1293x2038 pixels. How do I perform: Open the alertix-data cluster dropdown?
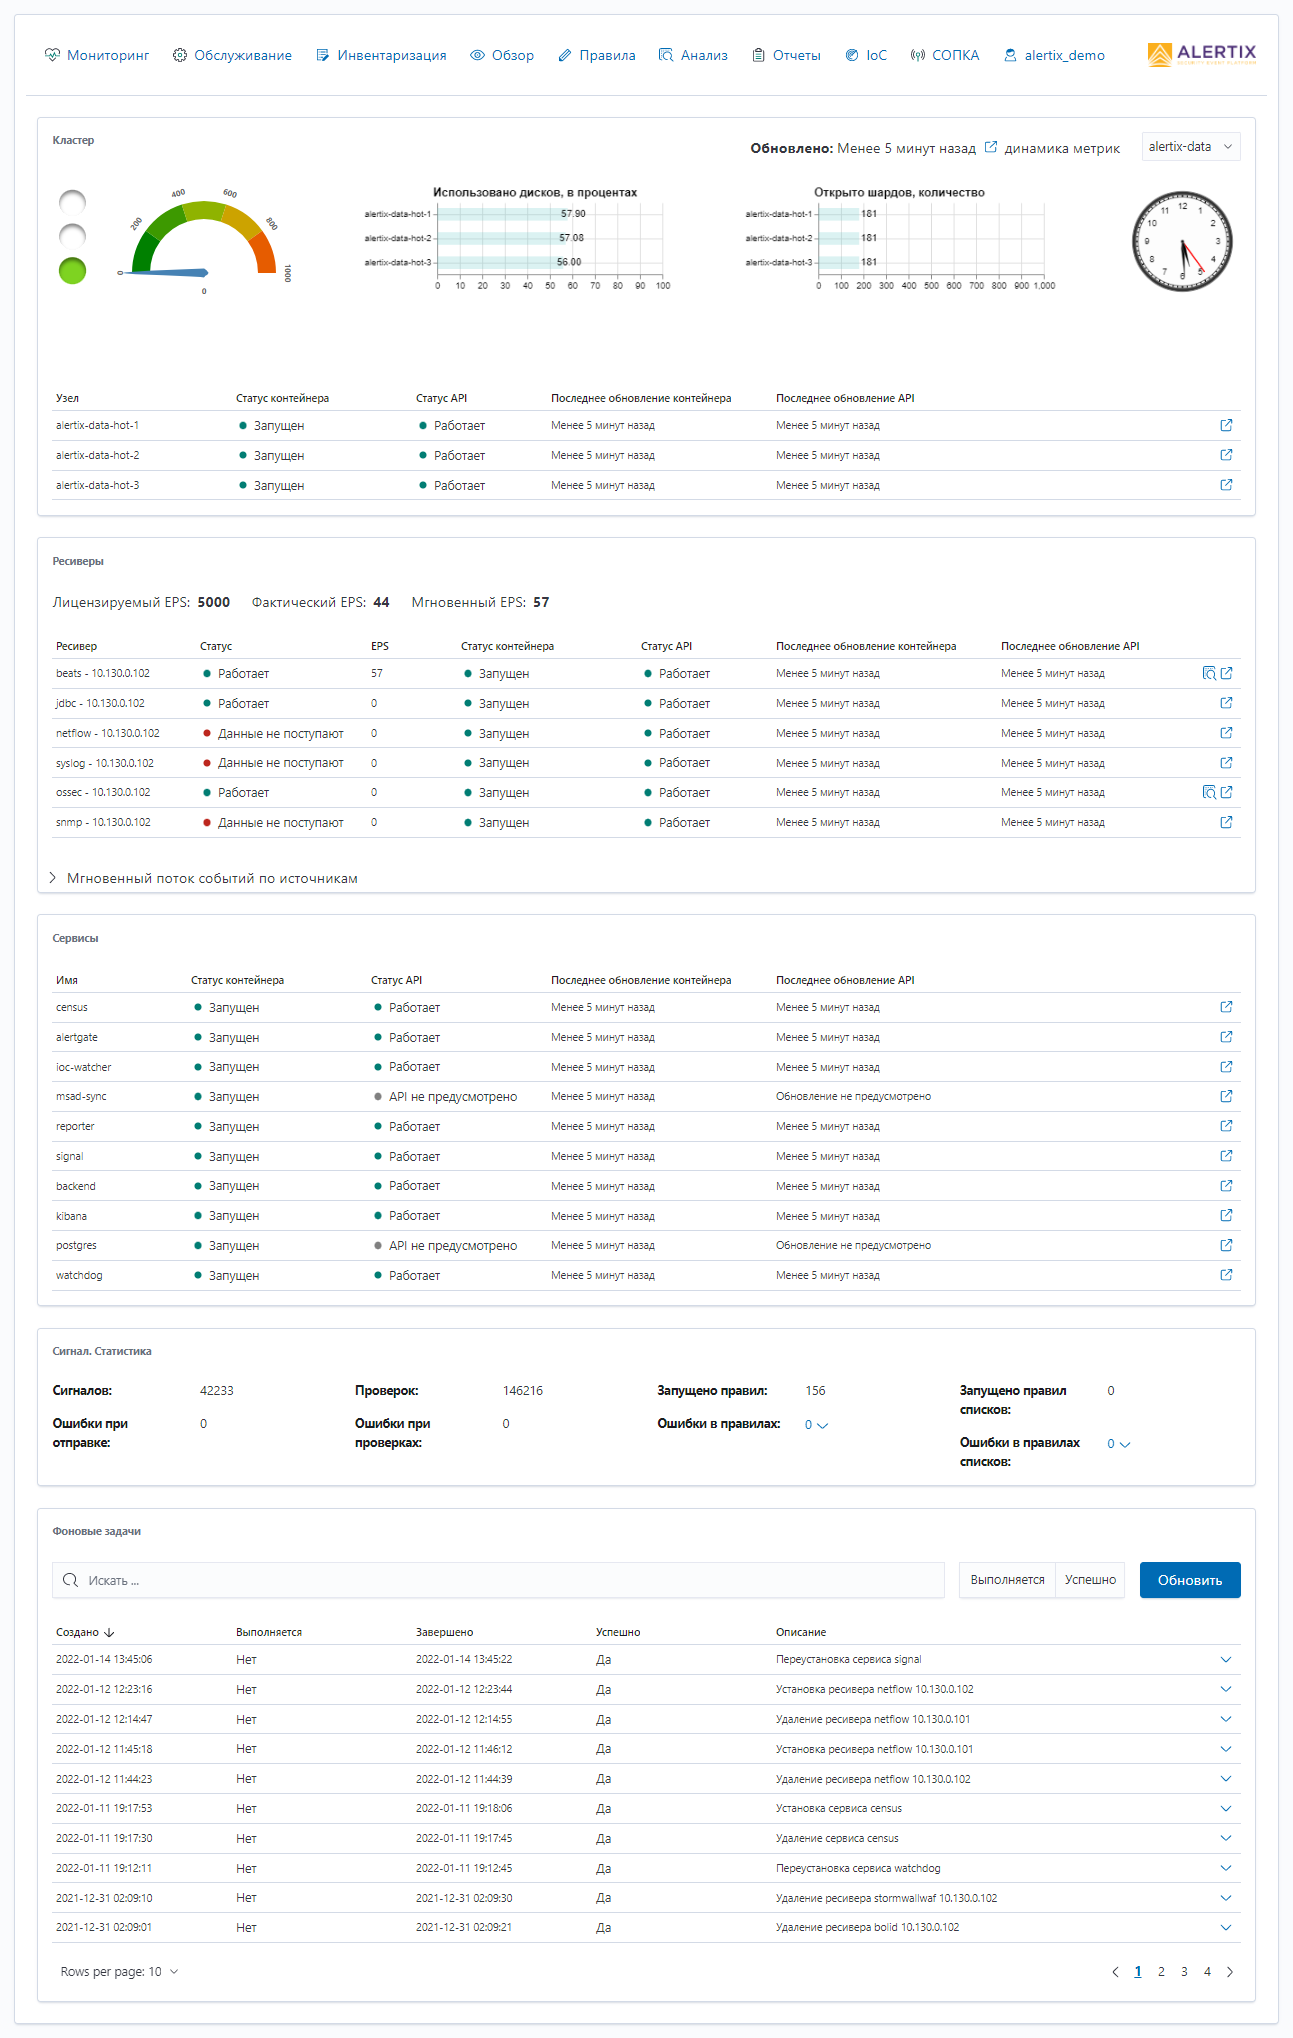coord(1191,147)
